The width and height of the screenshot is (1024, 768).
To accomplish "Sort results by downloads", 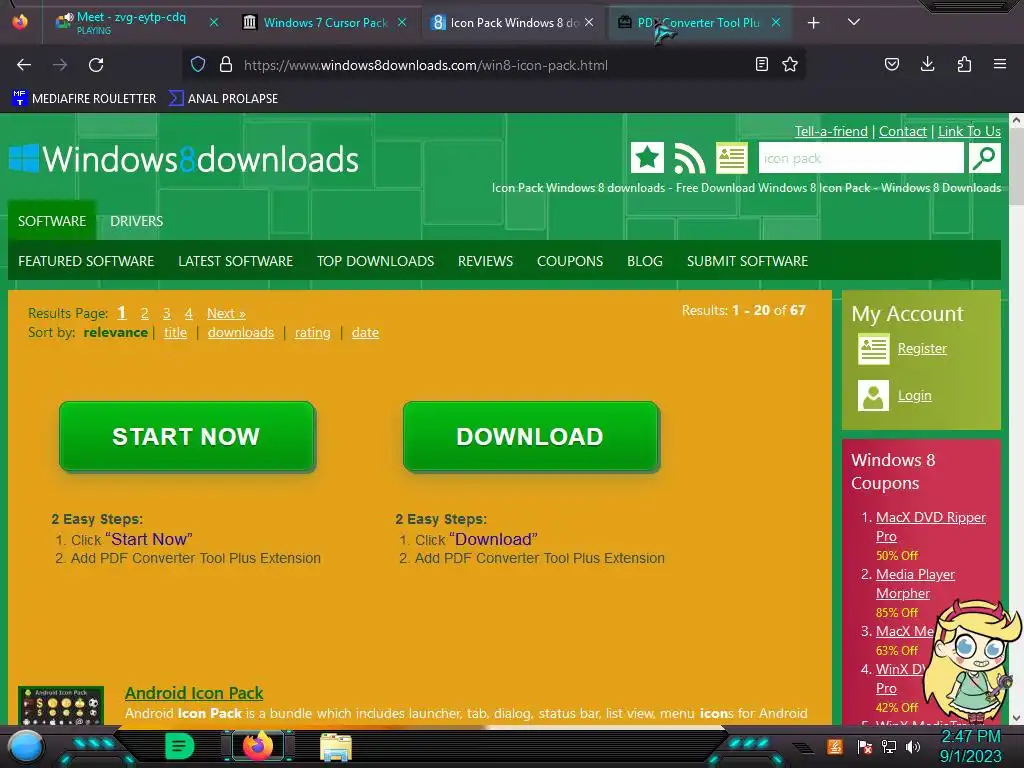I will 241,332.
